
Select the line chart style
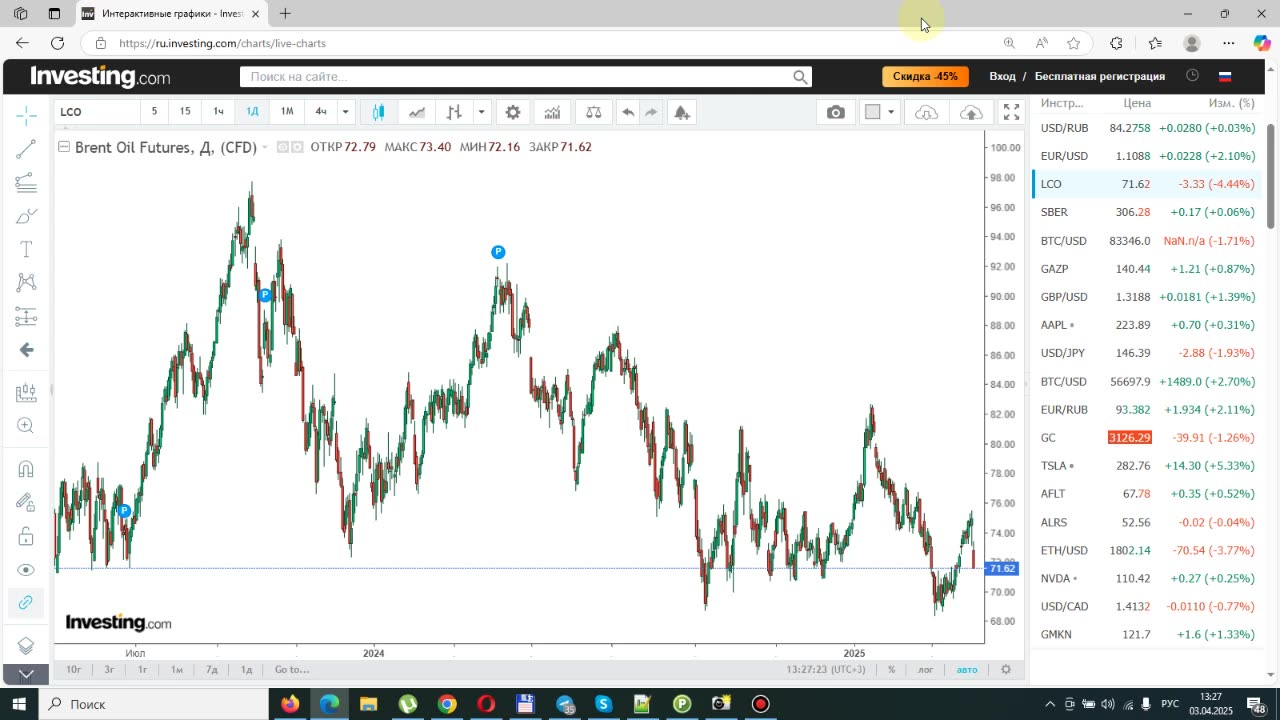click(x=416, y=112)
